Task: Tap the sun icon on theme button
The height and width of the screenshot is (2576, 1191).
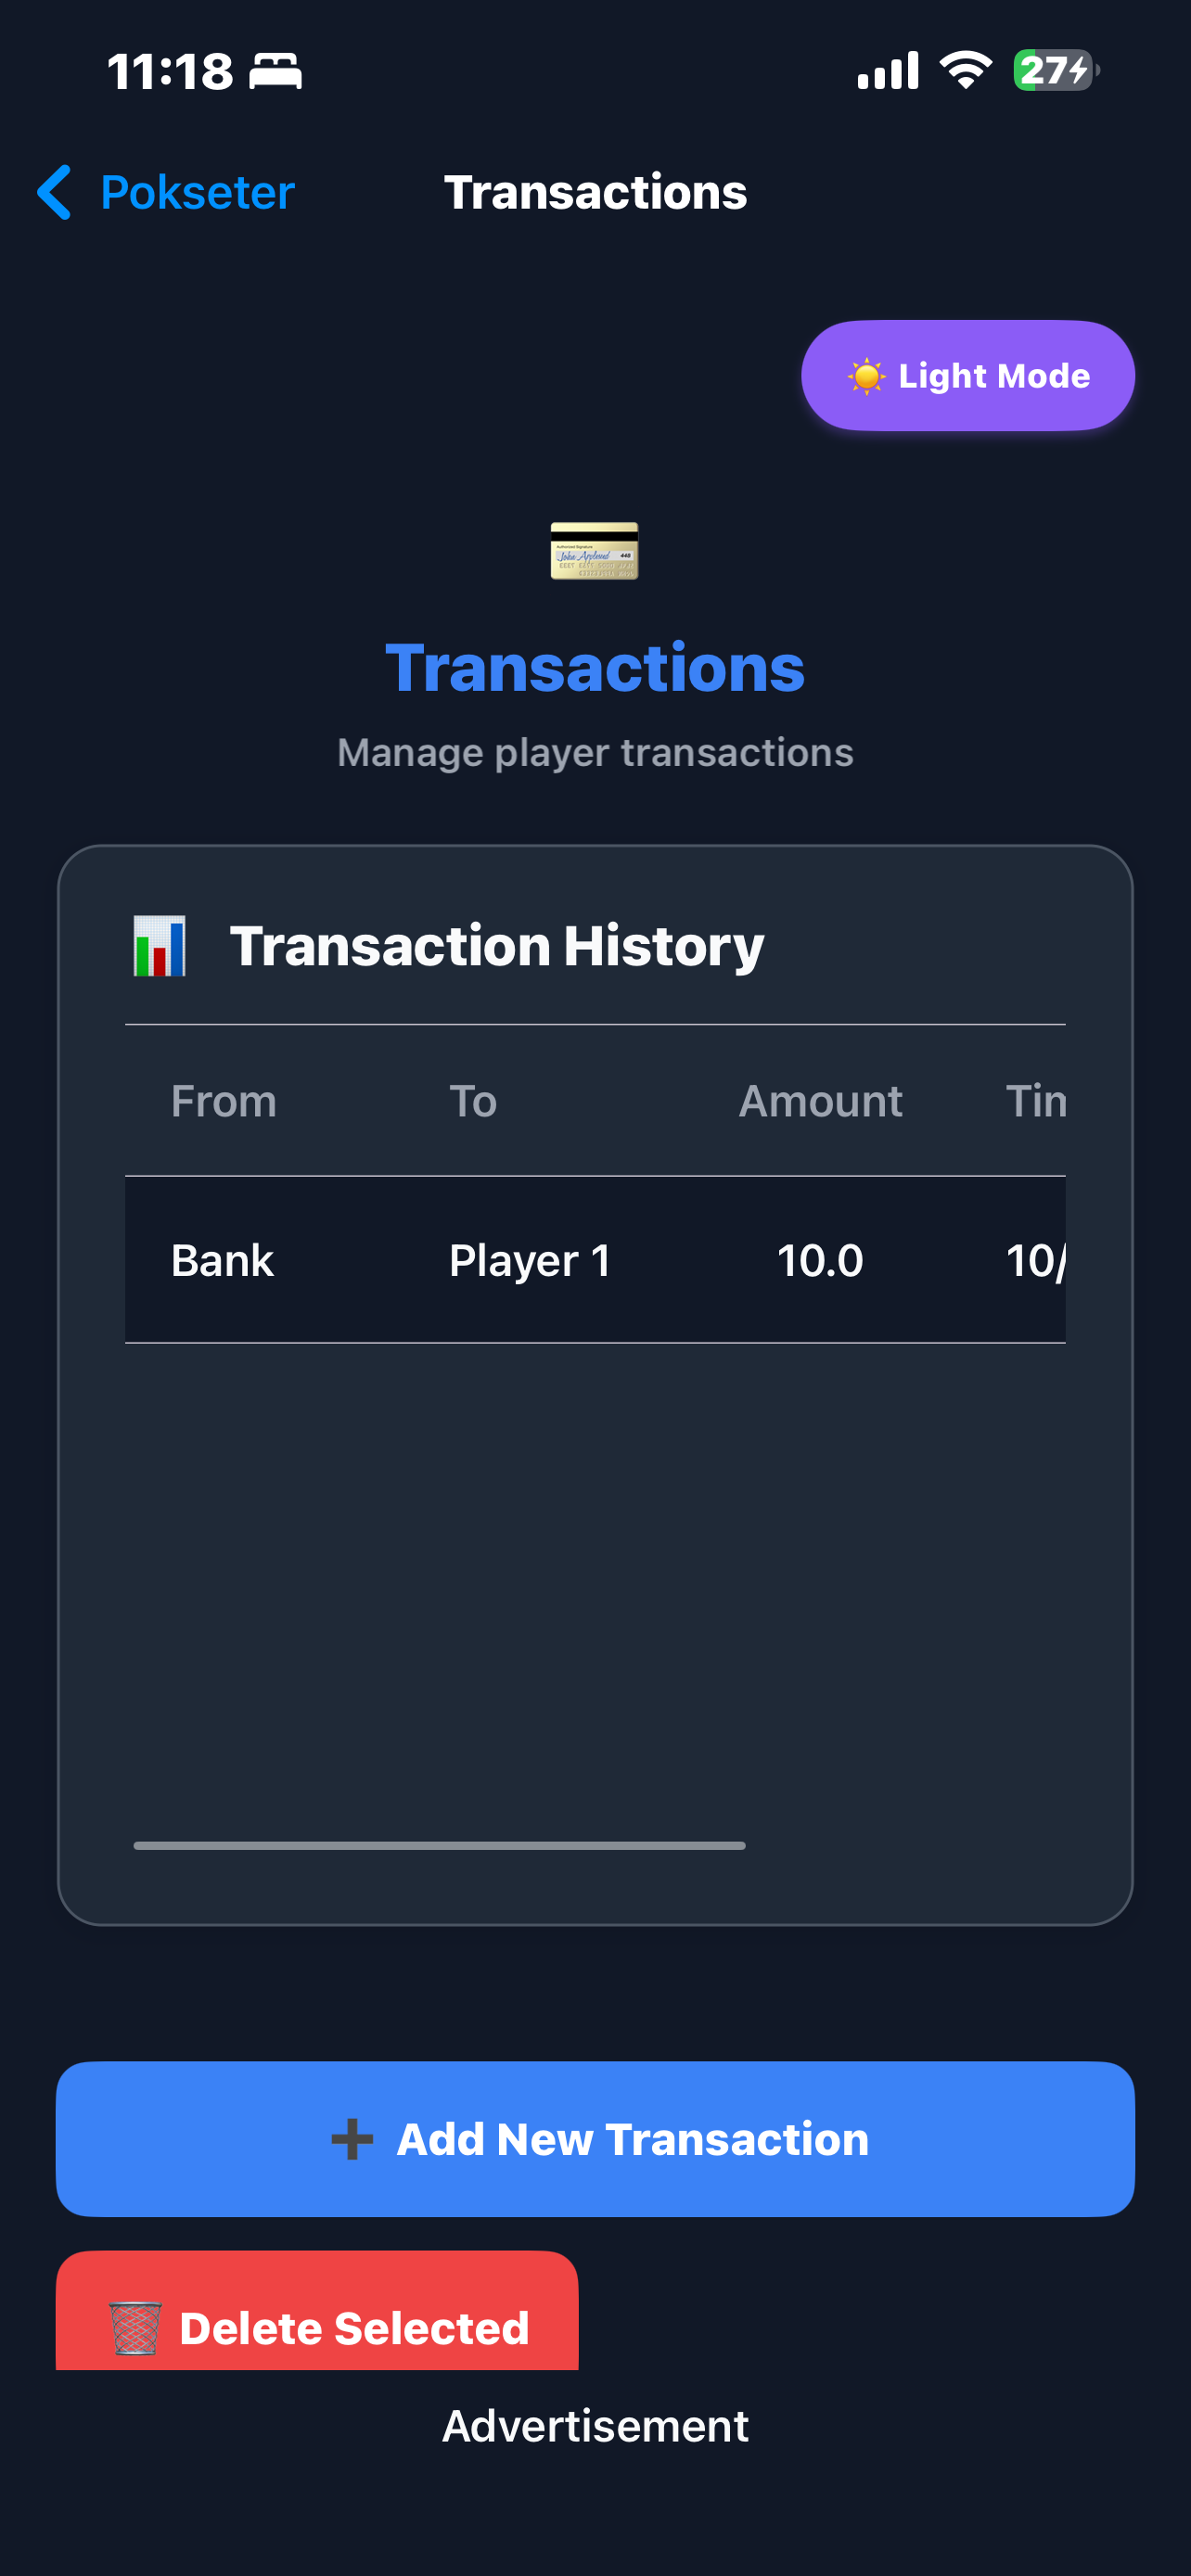Action: 866,377
